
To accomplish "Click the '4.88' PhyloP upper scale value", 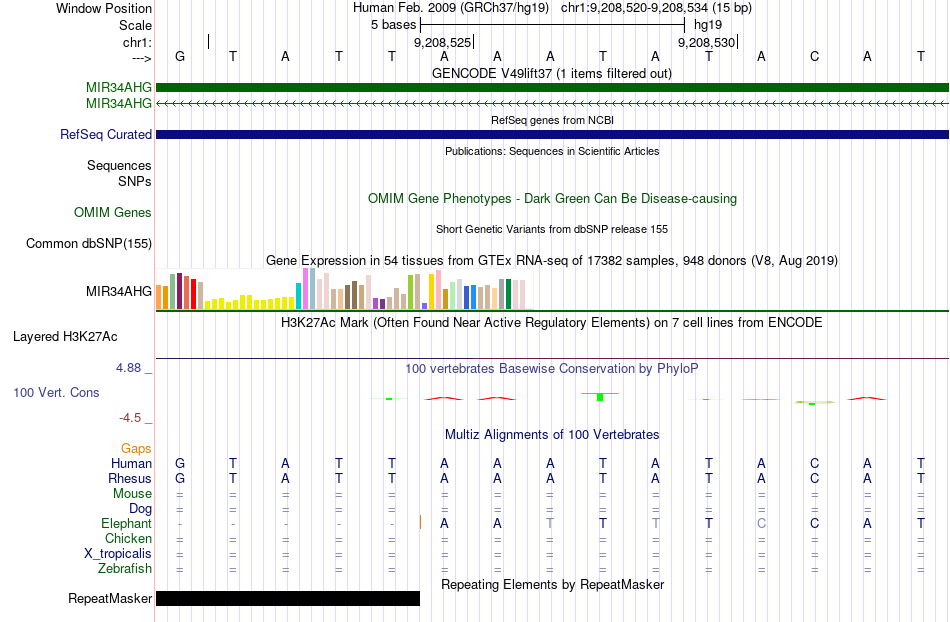I will [128, 368].
